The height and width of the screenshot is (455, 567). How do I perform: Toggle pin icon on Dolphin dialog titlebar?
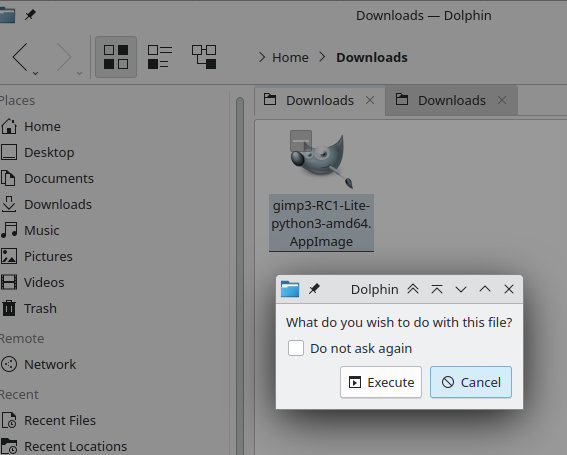coord(314,289)
